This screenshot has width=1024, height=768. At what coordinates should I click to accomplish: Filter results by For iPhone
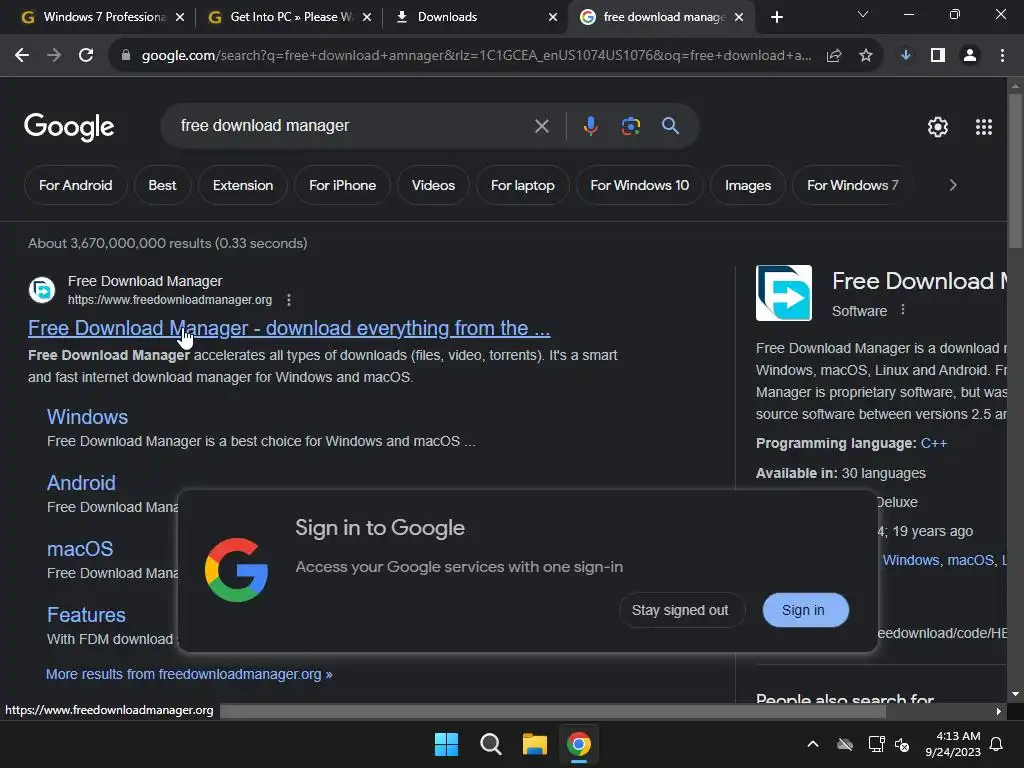click(342, 185)
